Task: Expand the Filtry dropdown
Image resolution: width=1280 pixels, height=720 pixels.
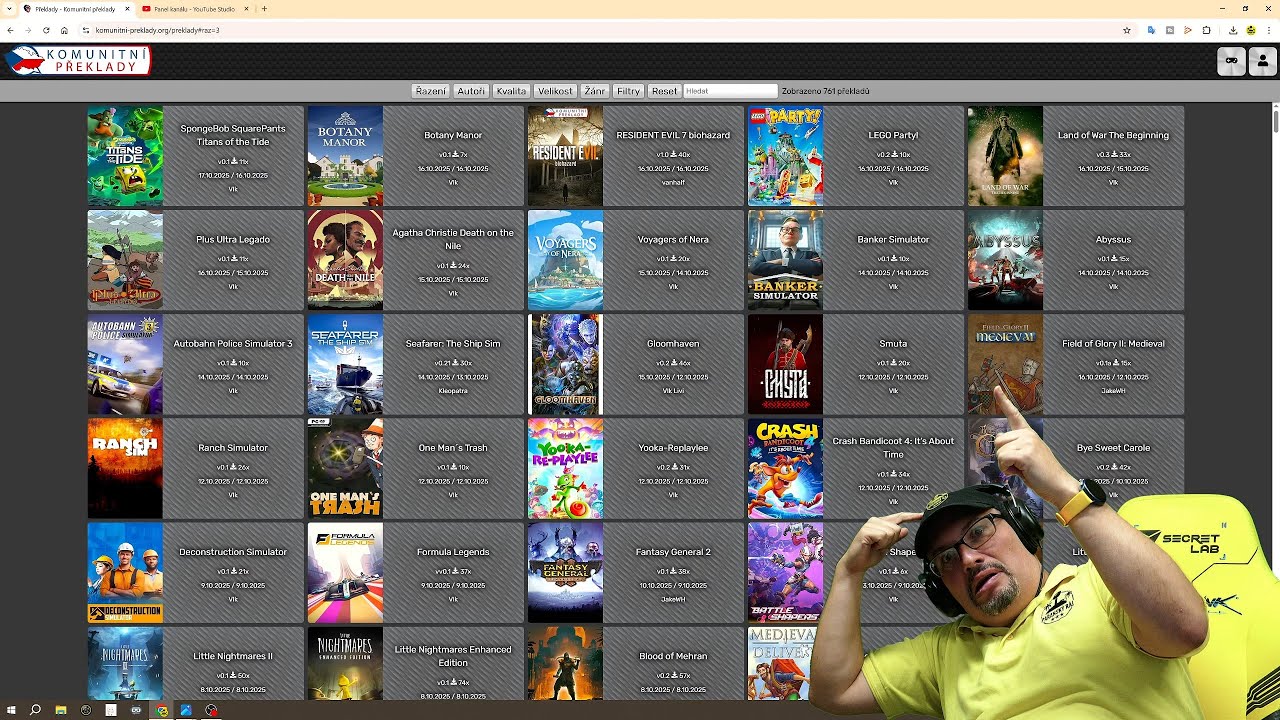Action: coord(628,91)
